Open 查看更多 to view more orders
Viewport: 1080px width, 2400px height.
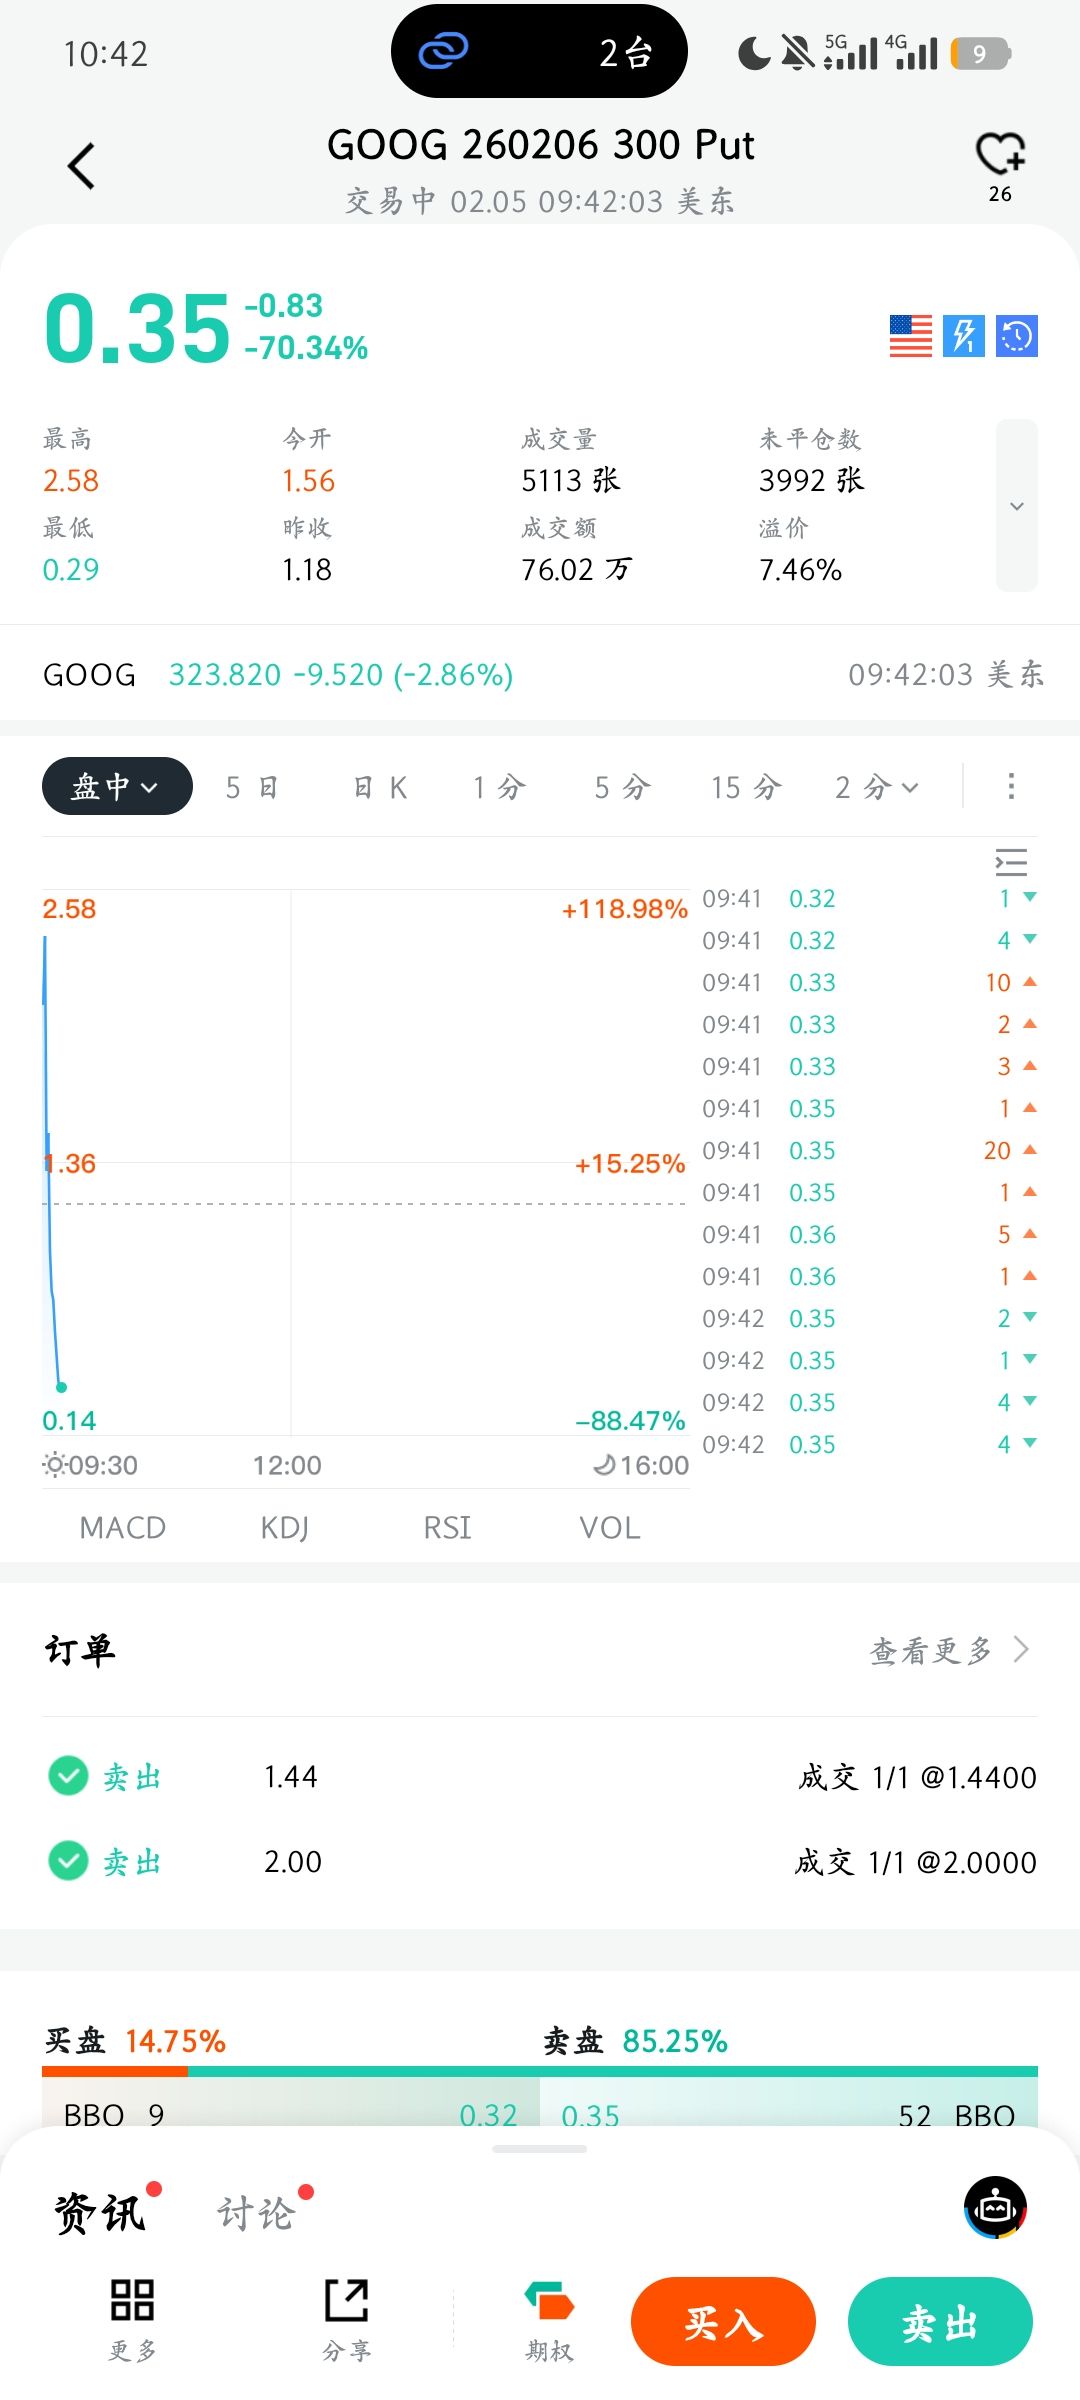(x=948, y=1650)
